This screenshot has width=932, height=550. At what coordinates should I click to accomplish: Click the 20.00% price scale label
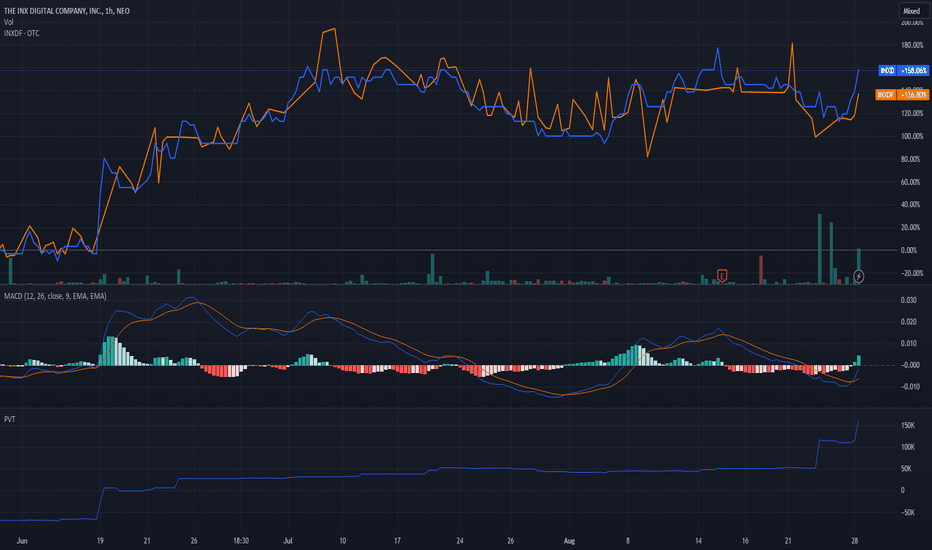(911, 227)
